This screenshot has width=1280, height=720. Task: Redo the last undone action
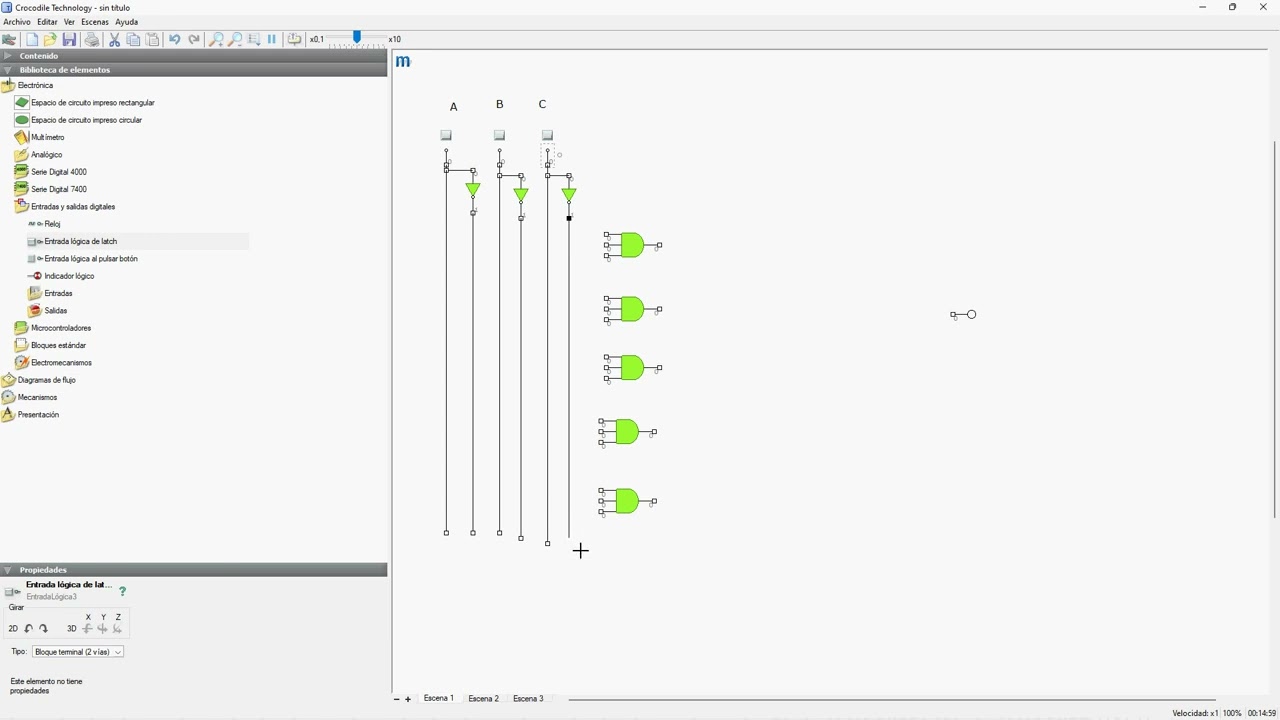tap(194, 39)
